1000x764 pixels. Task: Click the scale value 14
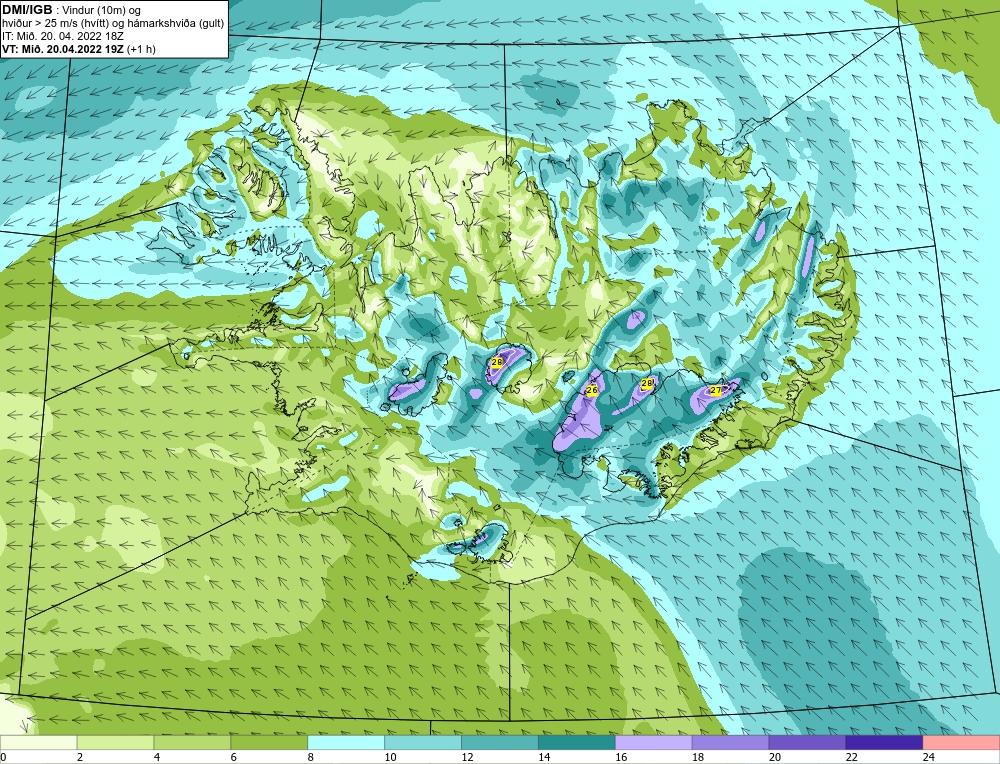pos(544,758)
